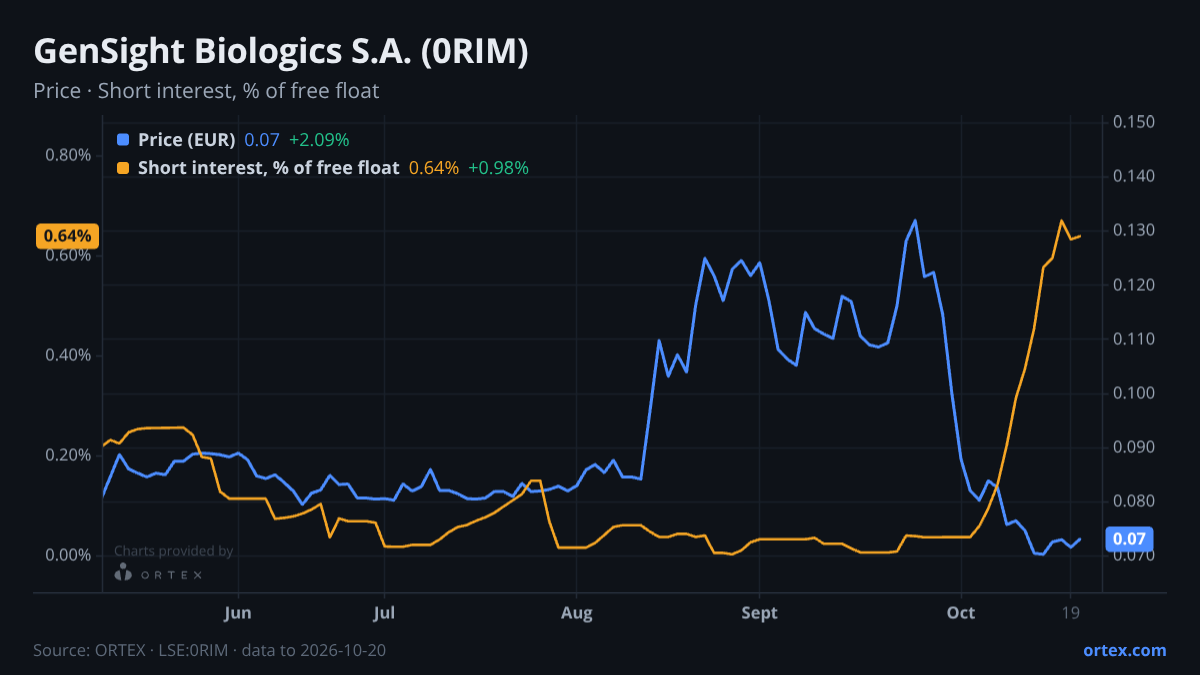
Task: Click the orange 0.64% axis badge
Action: click(67, 236)
